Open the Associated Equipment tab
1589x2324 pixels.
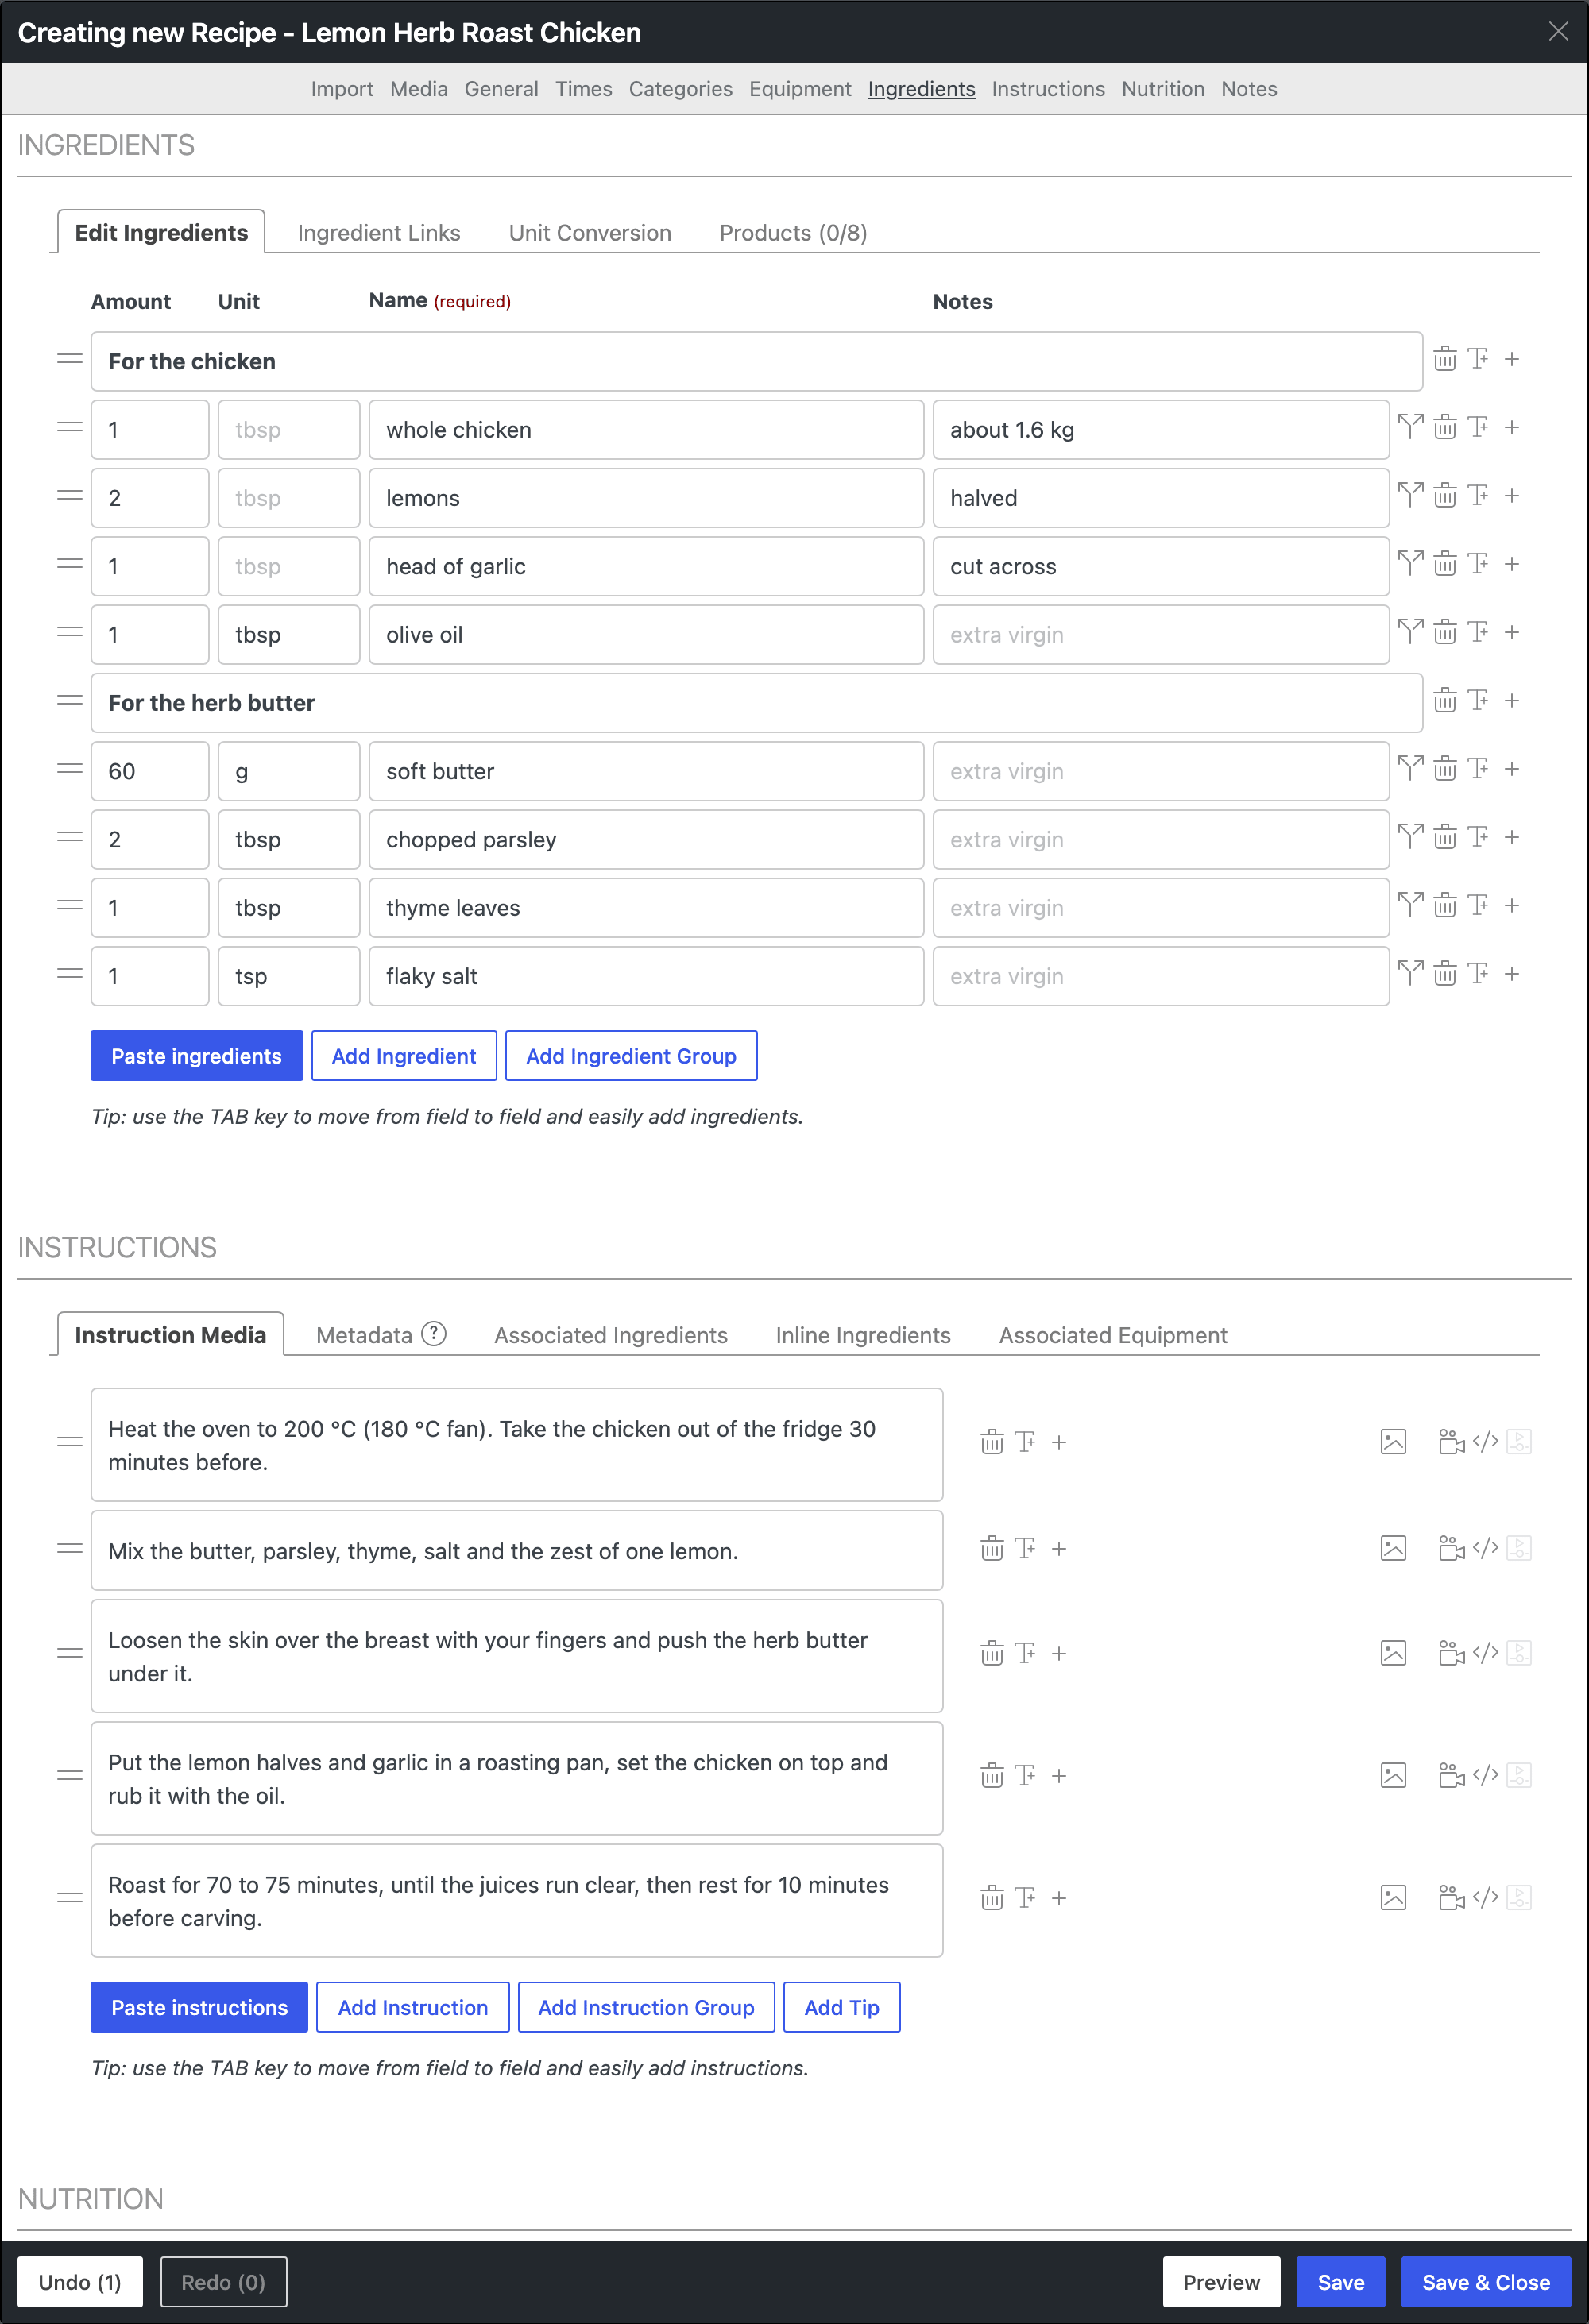coord(1113,1335)
